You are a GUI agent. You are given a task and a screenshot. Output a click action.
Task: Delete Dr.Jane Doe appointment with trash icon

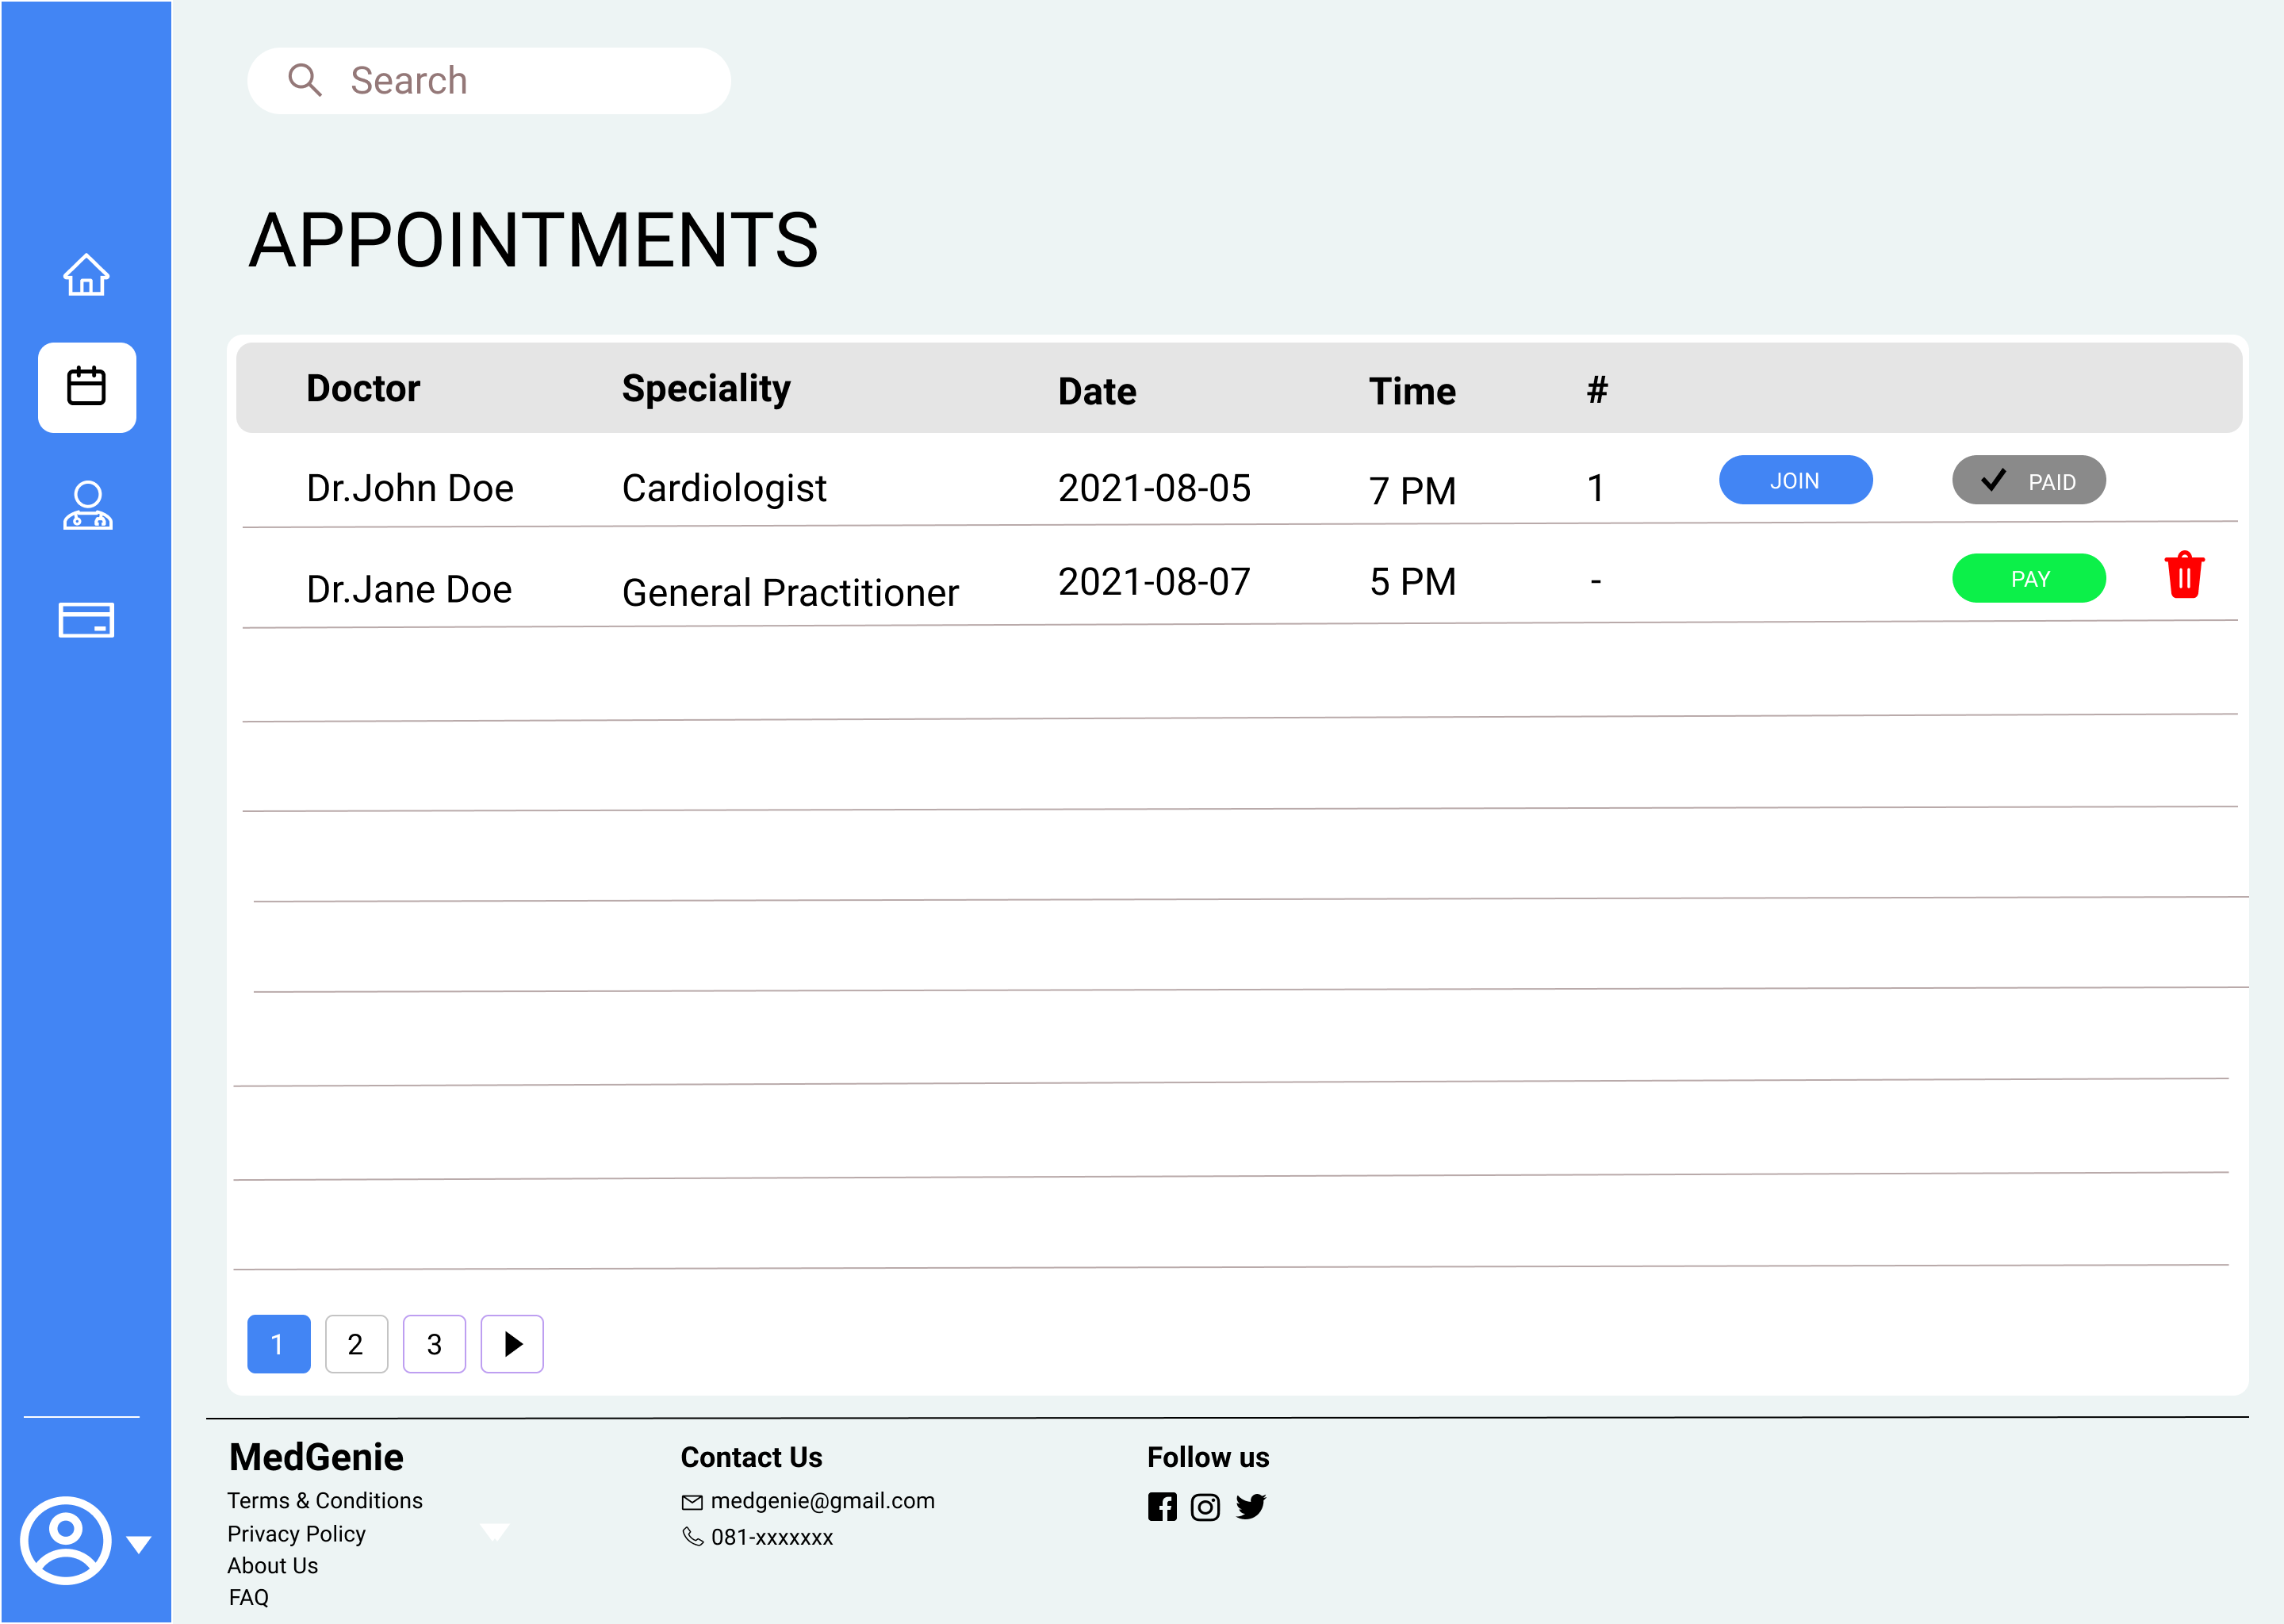click(2184, 576)
